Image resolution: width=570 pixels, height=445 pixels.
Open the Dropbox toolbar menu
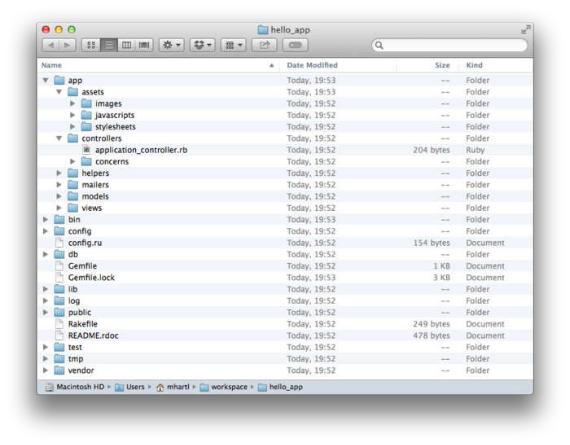[202, 45]
